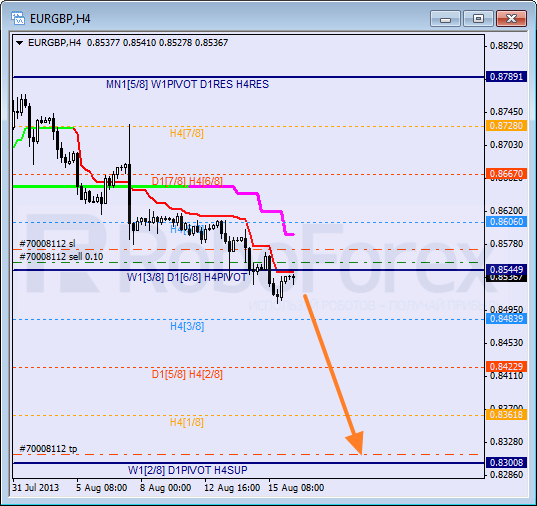The image size is (537, 506).
Task: Select the #70008112 tp take-profit line label
Action: coord(48,449)
